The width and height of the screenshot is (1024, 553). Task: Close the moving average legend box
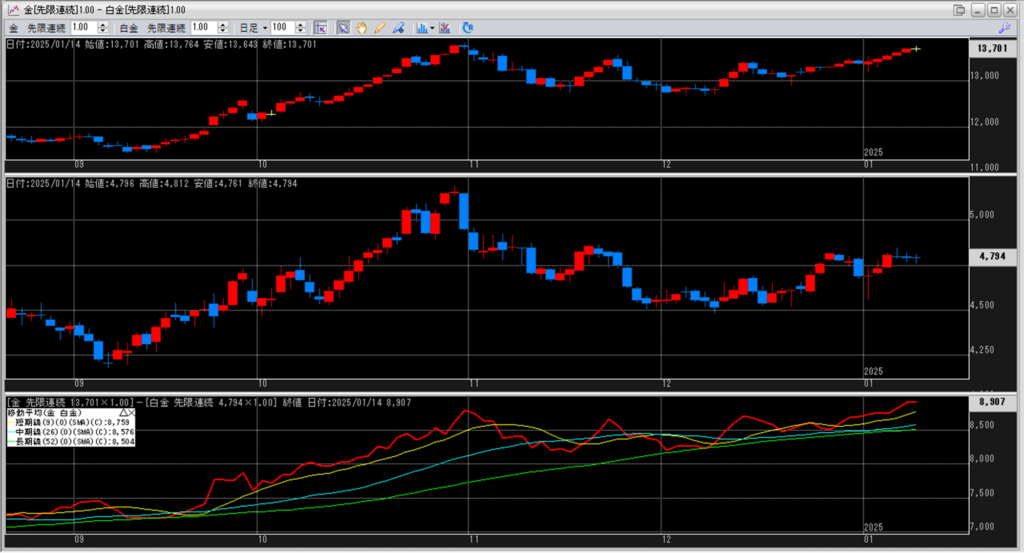pos(131,413)
